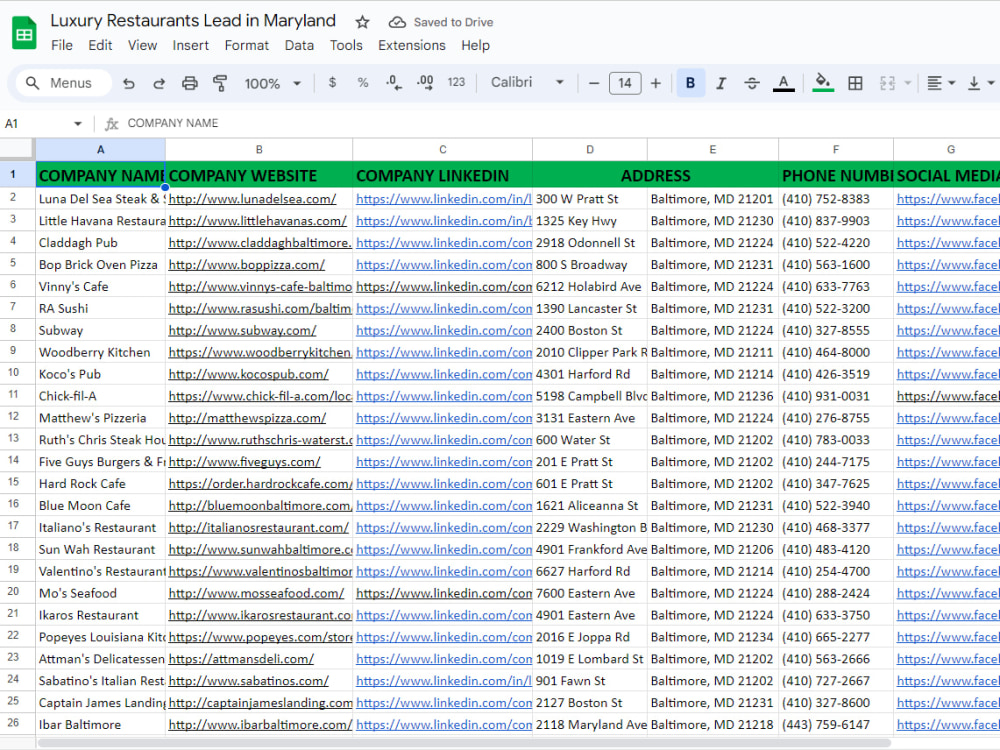Redo the last action
The image size is (1000, 750).
click(x=159, y=83)
